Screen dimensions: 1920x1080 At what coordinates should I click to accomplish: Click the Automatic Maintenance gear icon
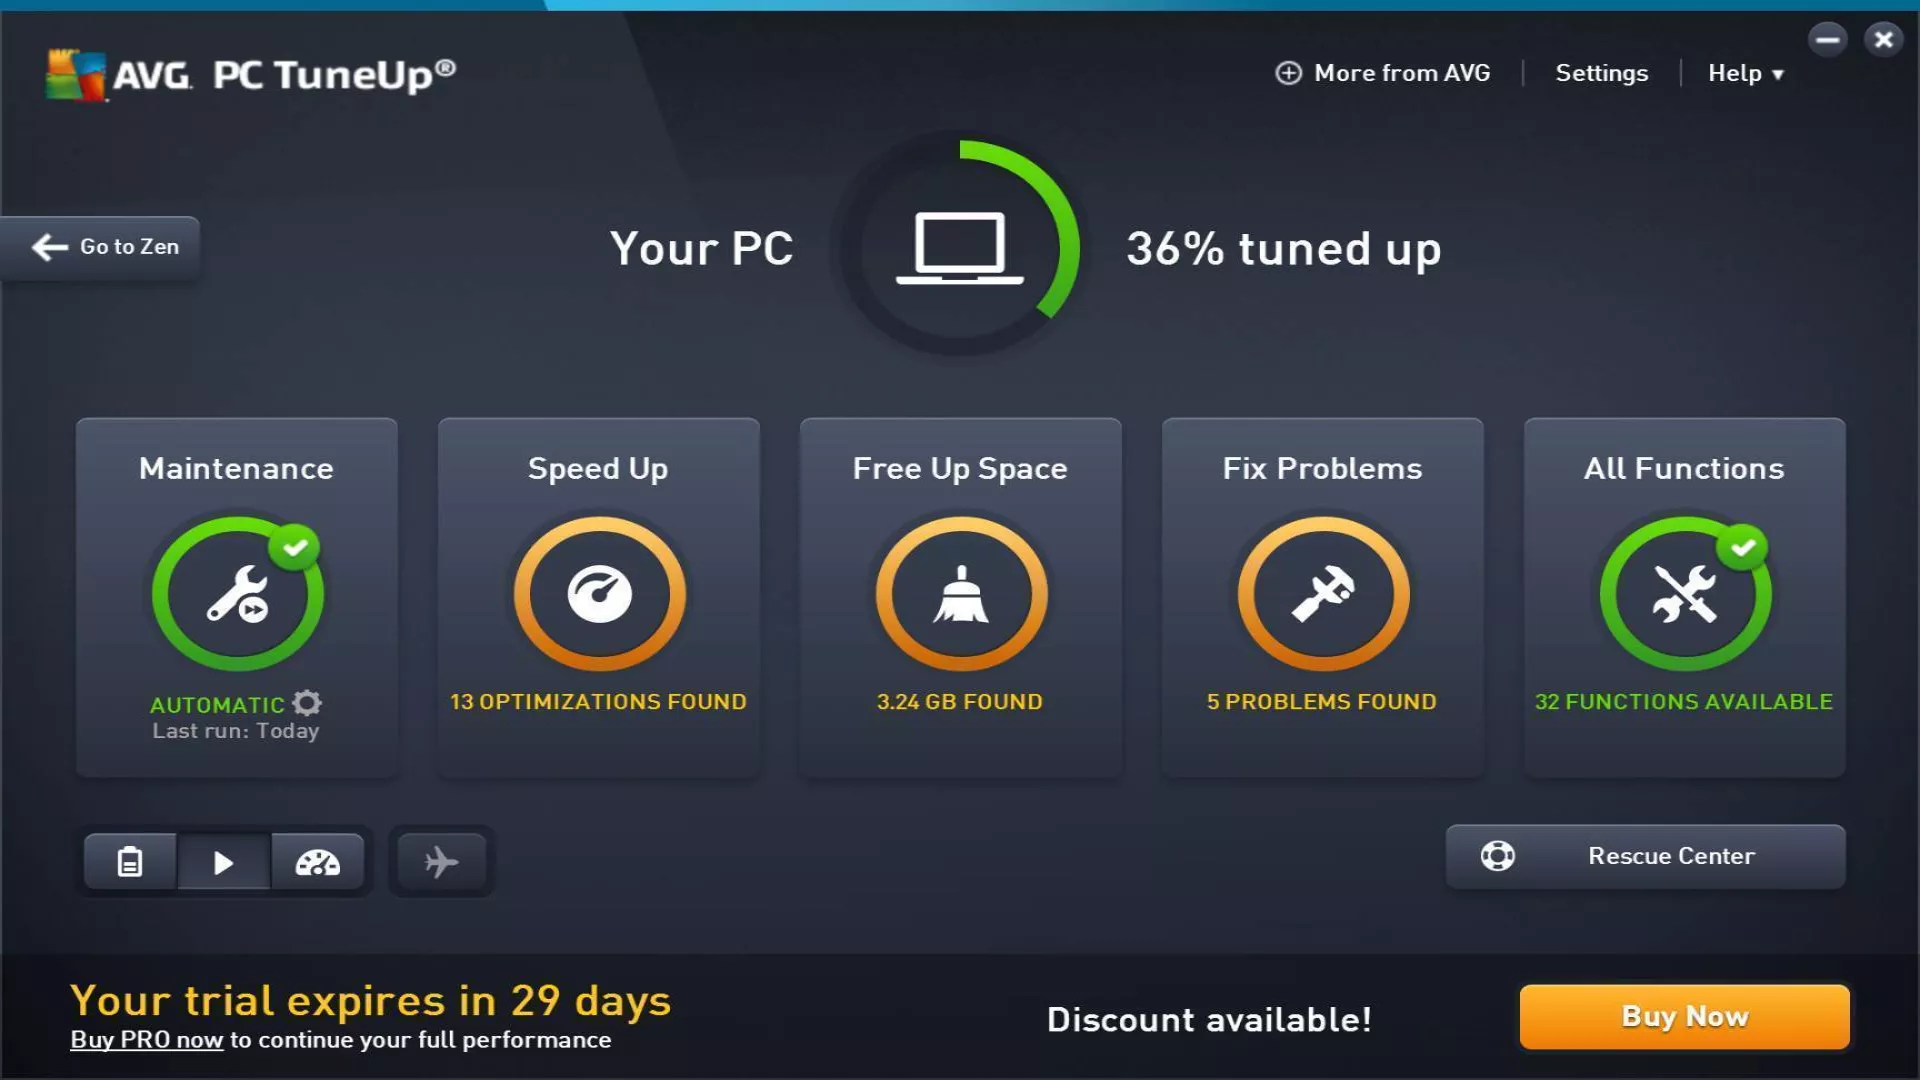[x=308, y=703]
